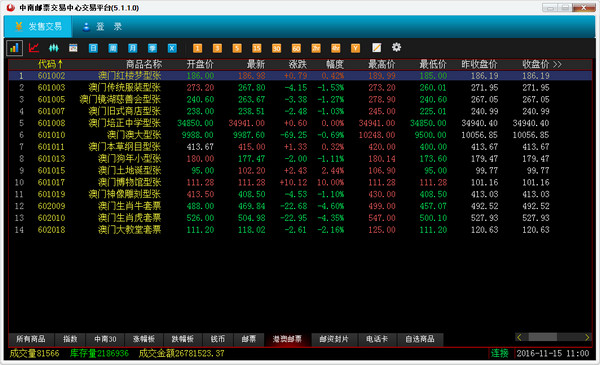Click the orange Y period icon
The width and height of the screenshot is (600, 365).
(355, 48)
